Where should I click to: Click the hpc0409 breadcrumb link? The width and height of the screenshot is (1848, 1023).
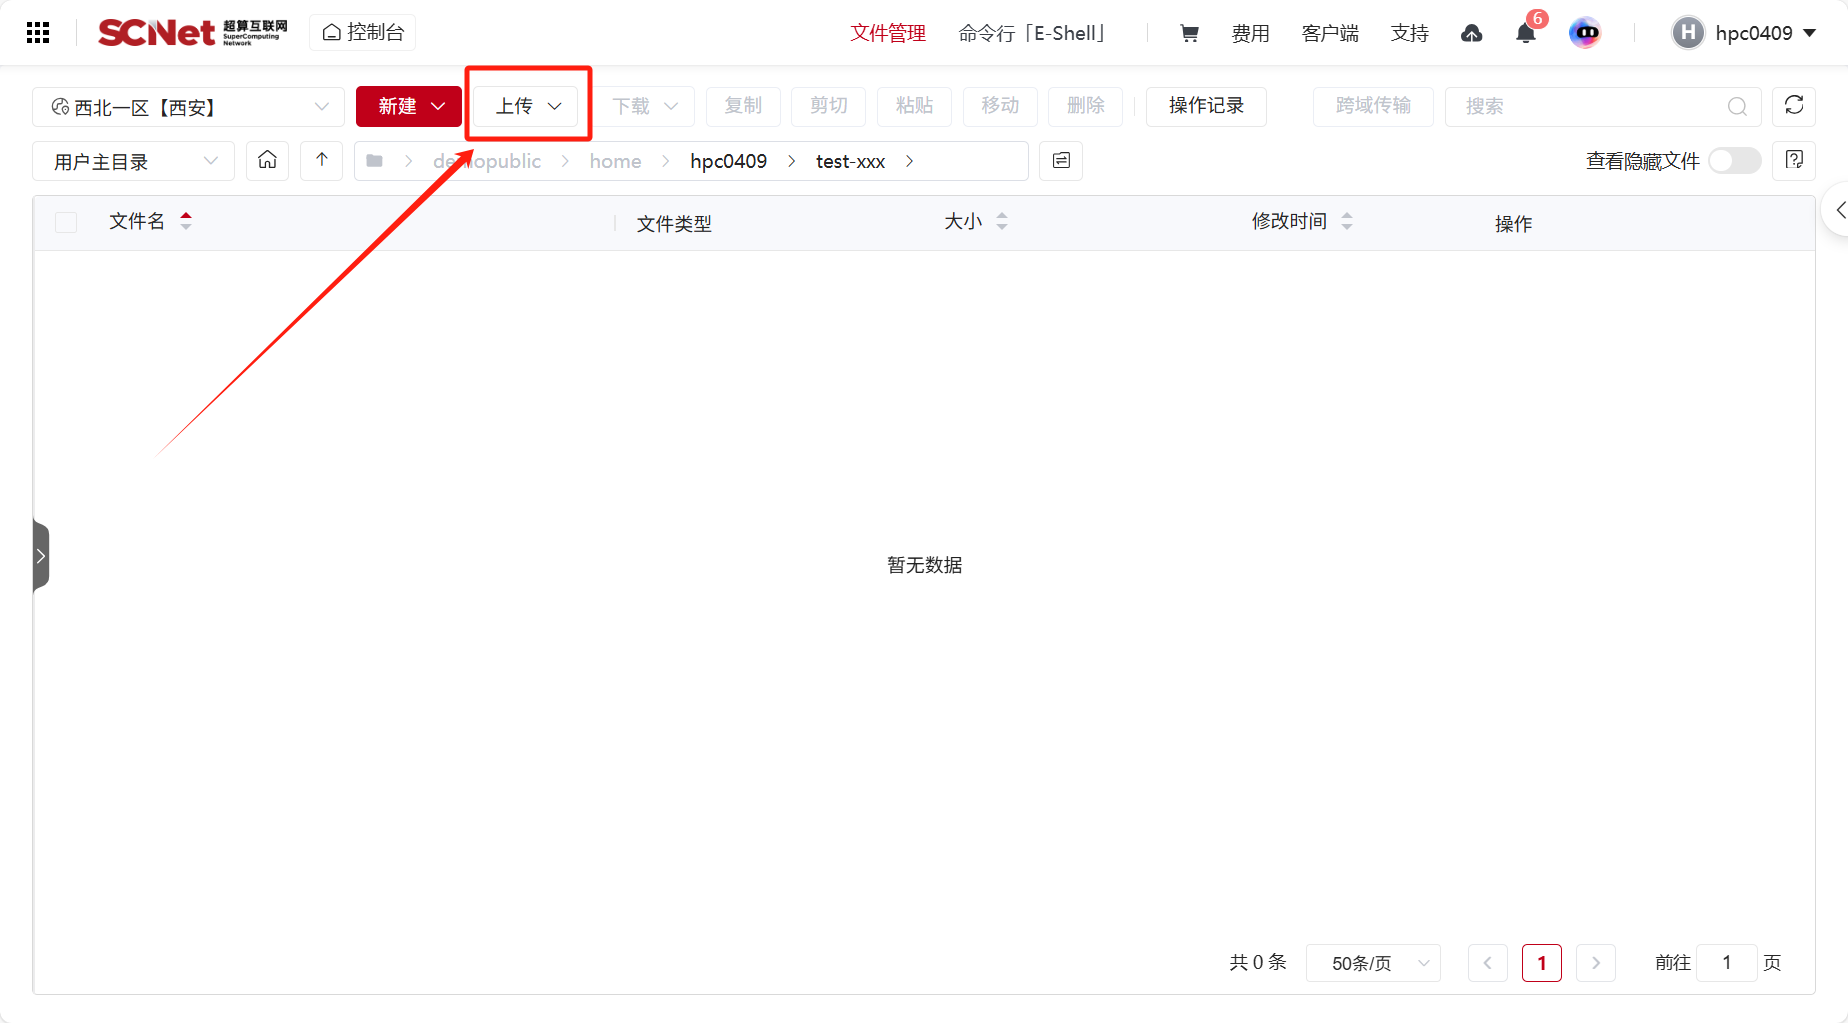coord(728,161)
